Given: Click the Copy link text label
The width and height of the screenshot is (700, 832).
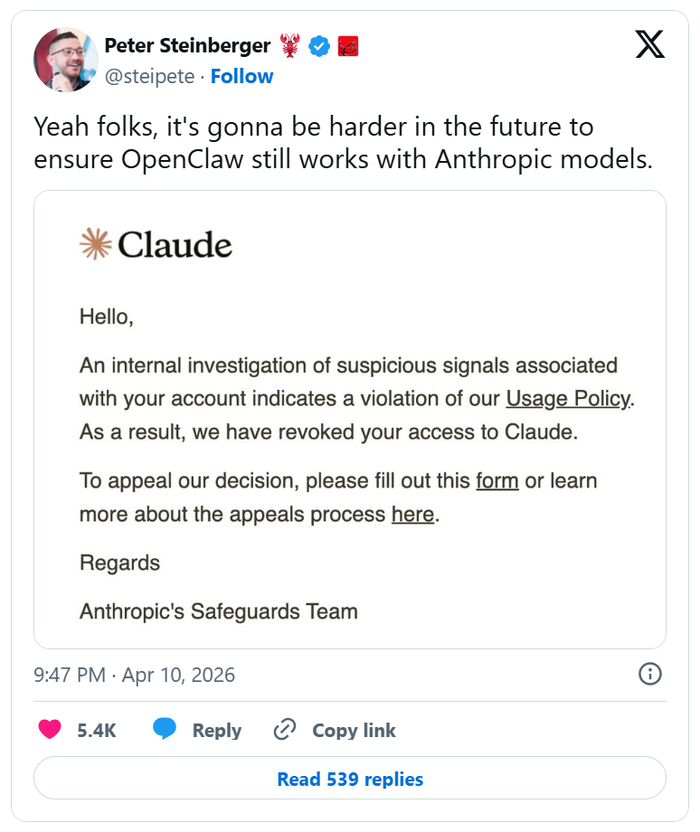Looking at the screenshot, I should click(x=354, y=730).
